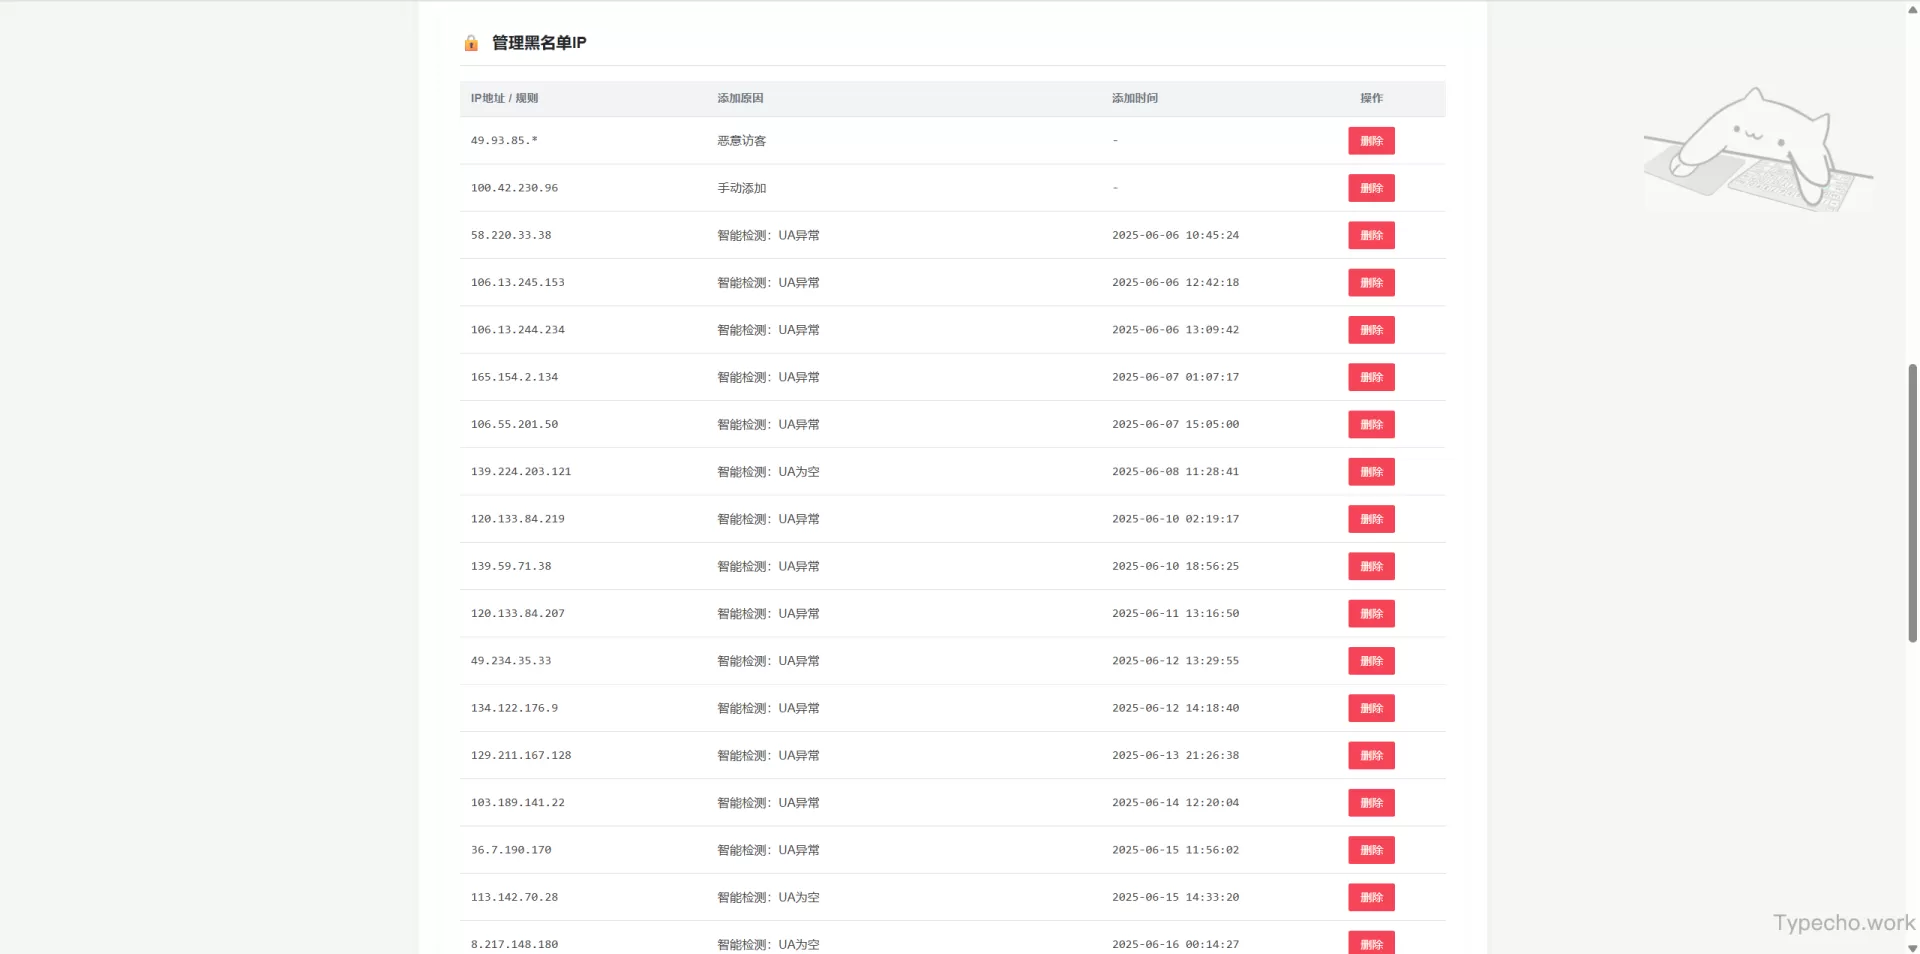Delete blacklisted IP 8.217.148.180
The height and width of the screenshot is (954, 1920).
(1370, 943)
